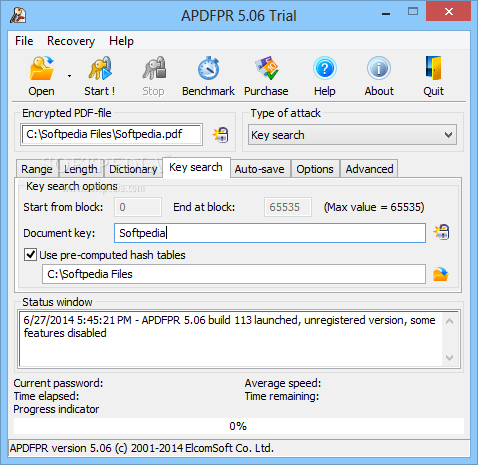Viewport: 478px width, 465px height.
Task: Click the End at block field
Action: pyautogui.click(x=288, y=207)
